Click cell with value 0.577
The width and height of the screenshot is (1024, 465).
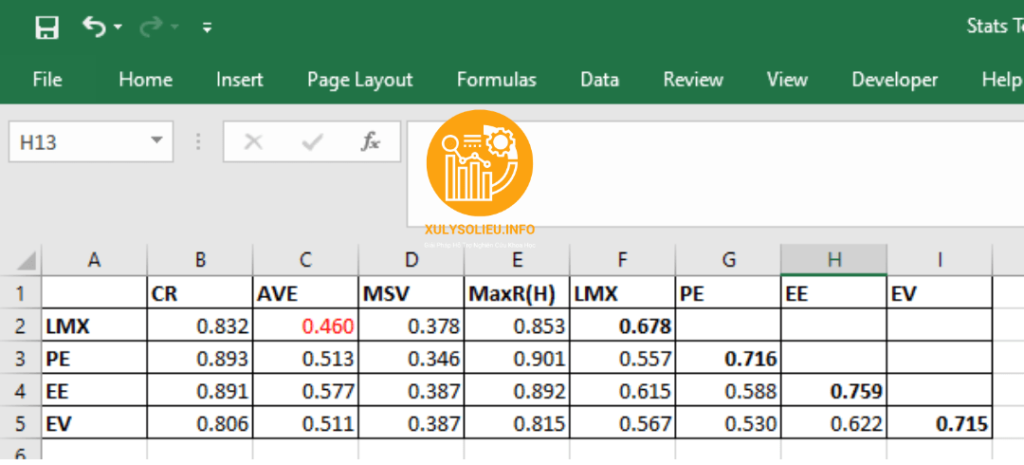click(x=306, y=391)
